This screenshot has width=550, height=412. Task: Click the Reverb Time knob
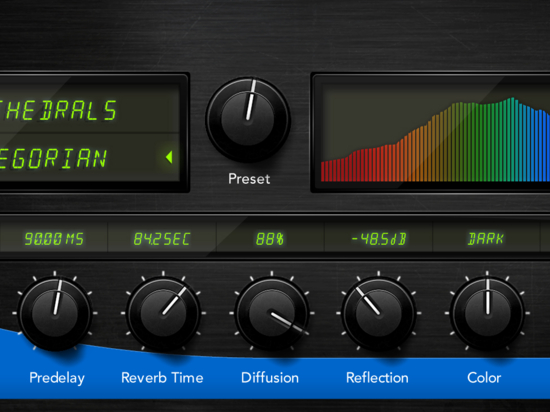[163, 313]
